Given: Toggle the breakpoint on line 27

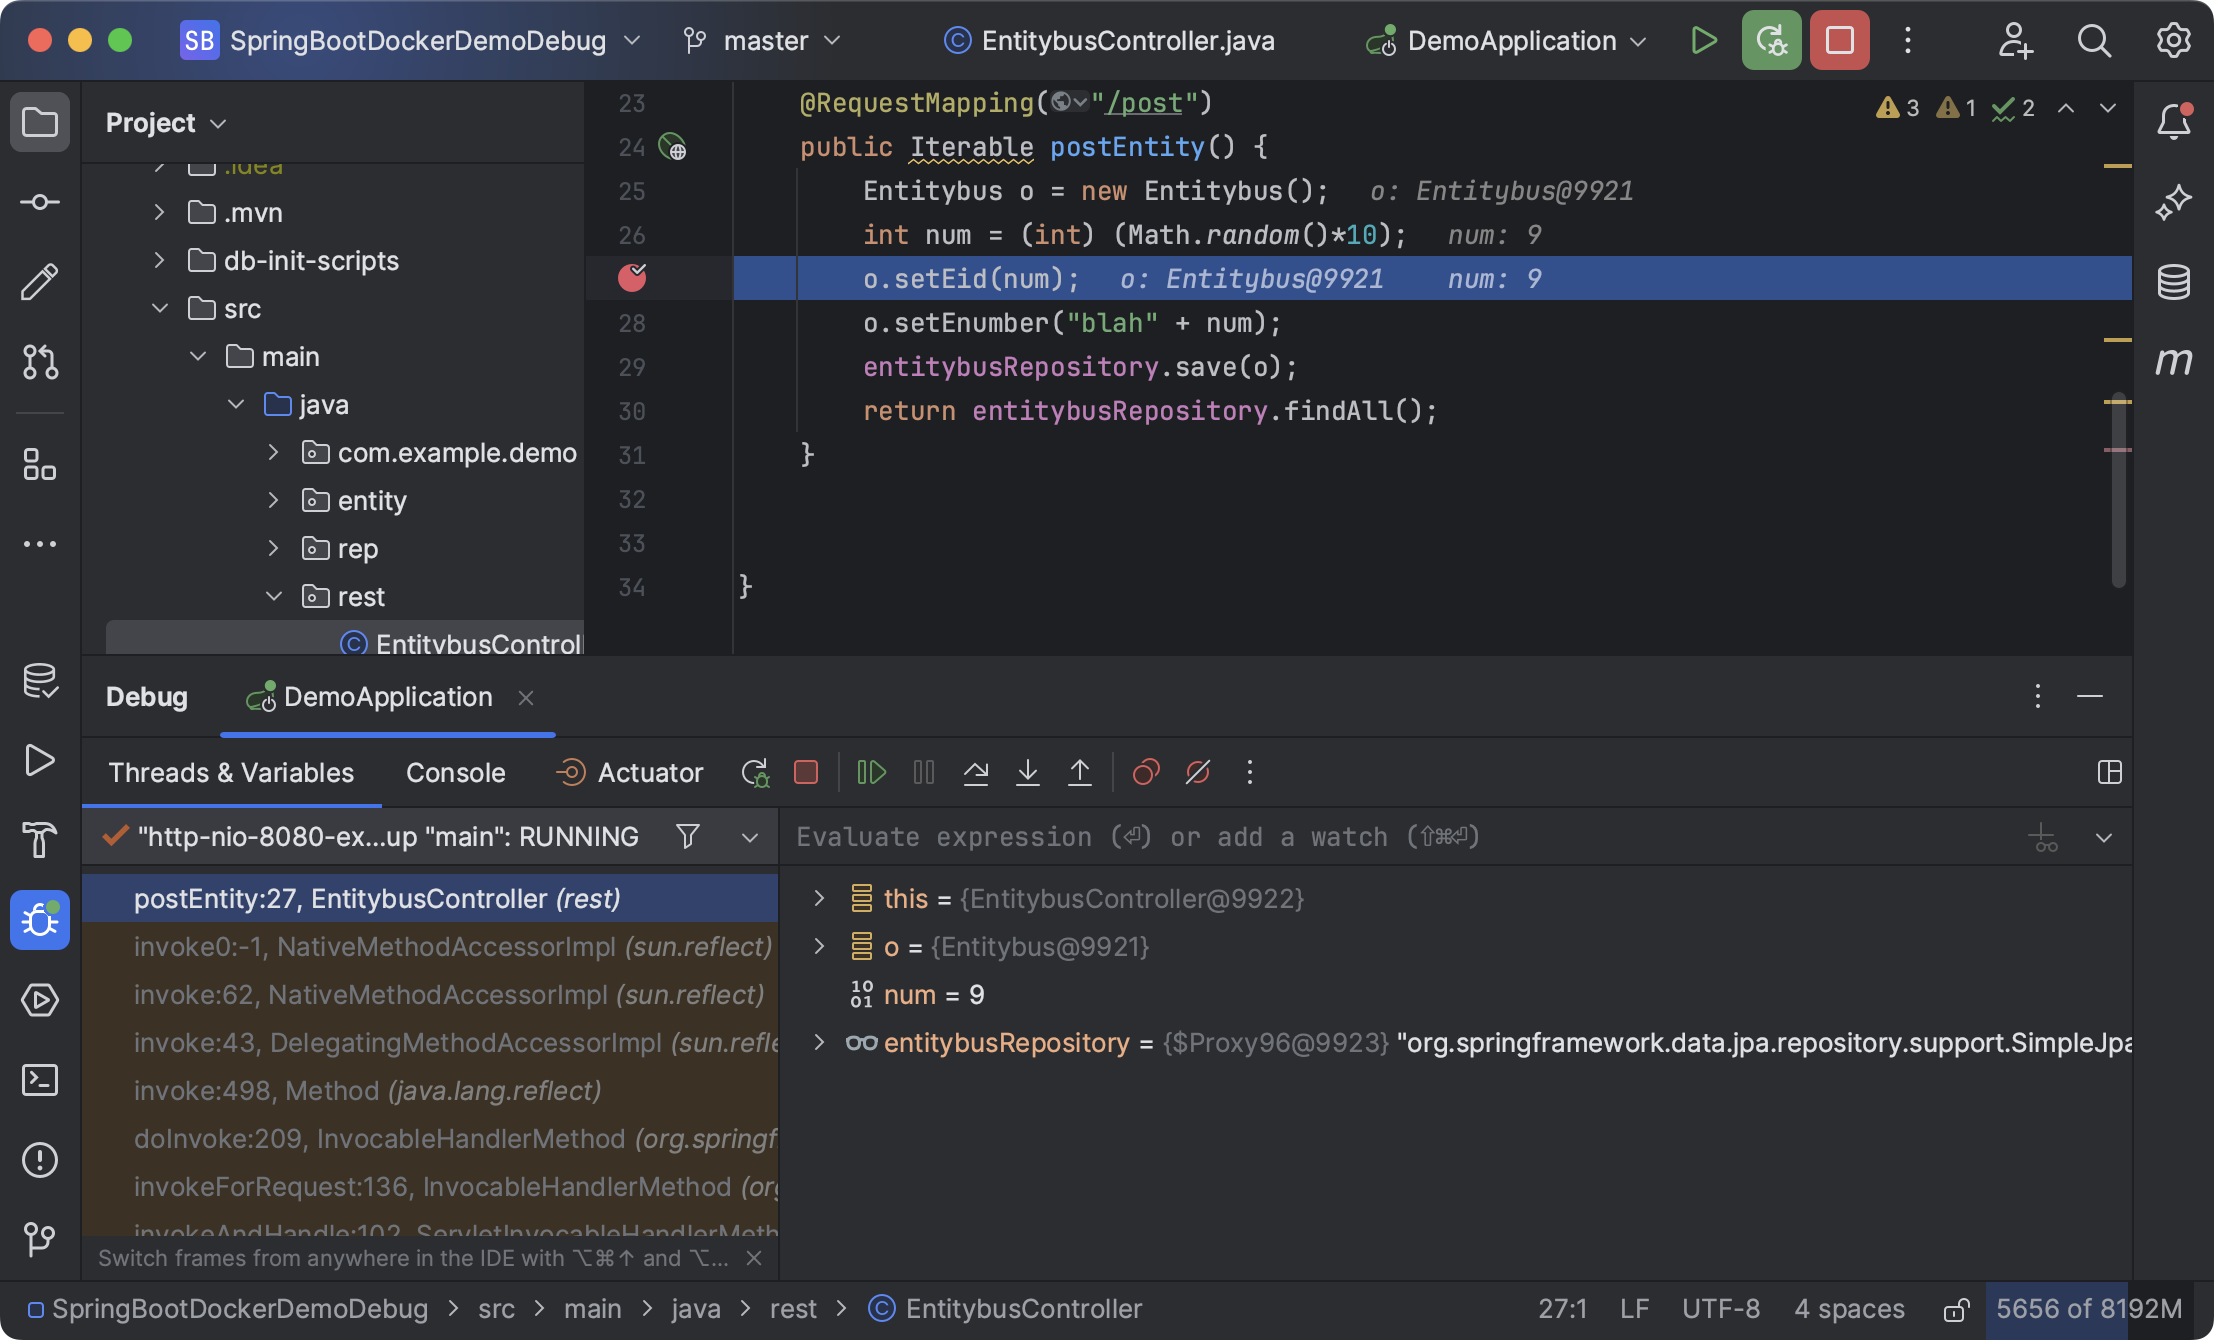Looking at the screenshot, I should (632, 278).
